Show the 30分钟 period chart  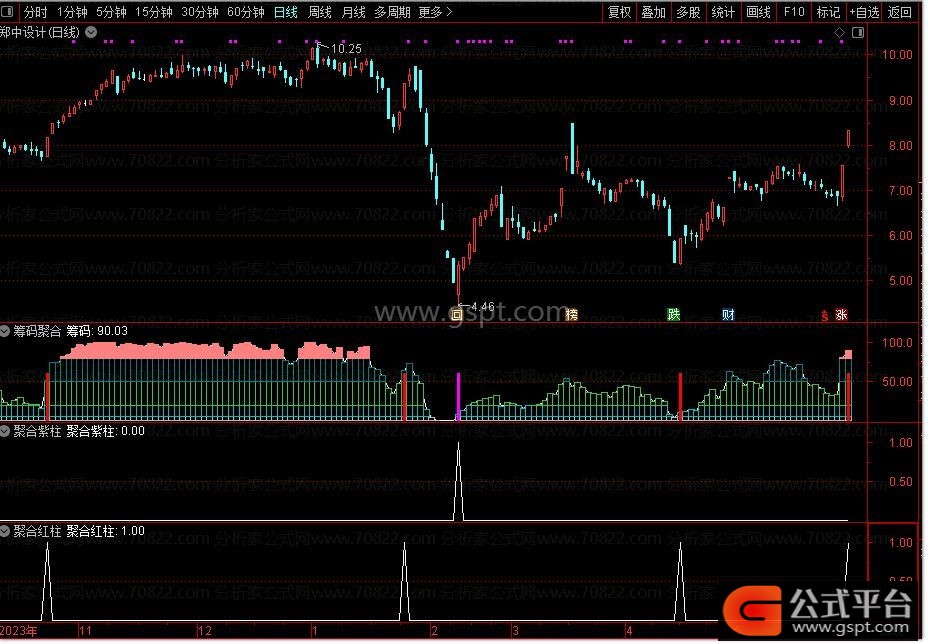tap(199, 12)
